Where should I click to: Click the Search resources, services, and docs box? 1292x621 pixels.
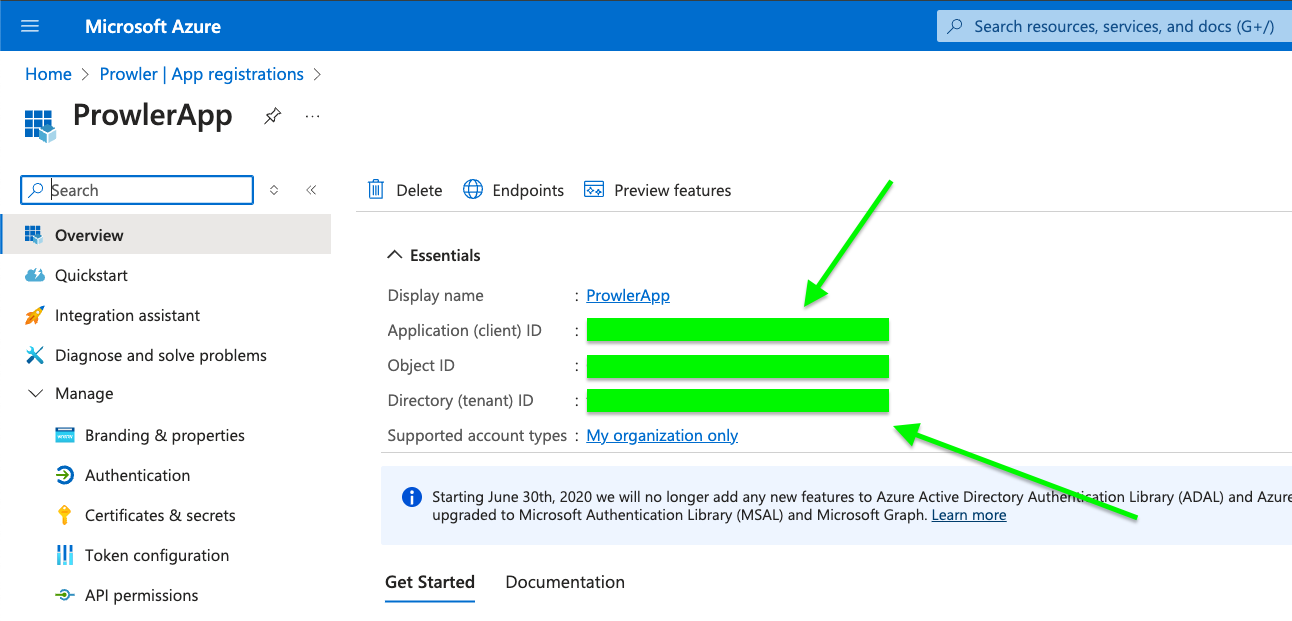1114,26
